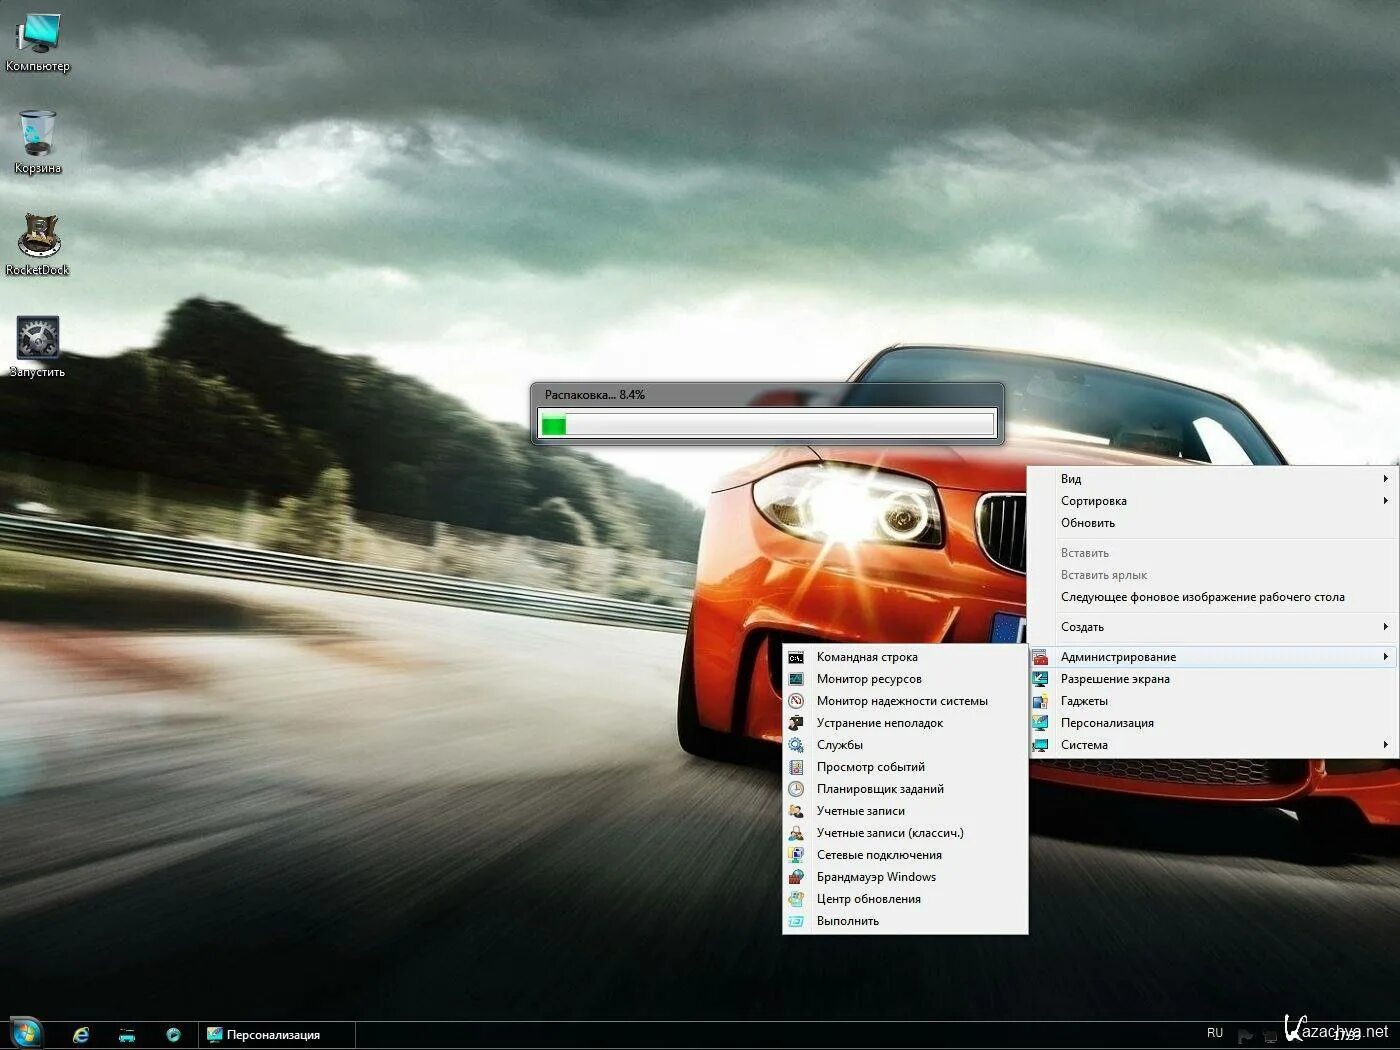The image size is (1400, 1050).
Task: Open Сетевые подключения
Action: pos(905,855)
